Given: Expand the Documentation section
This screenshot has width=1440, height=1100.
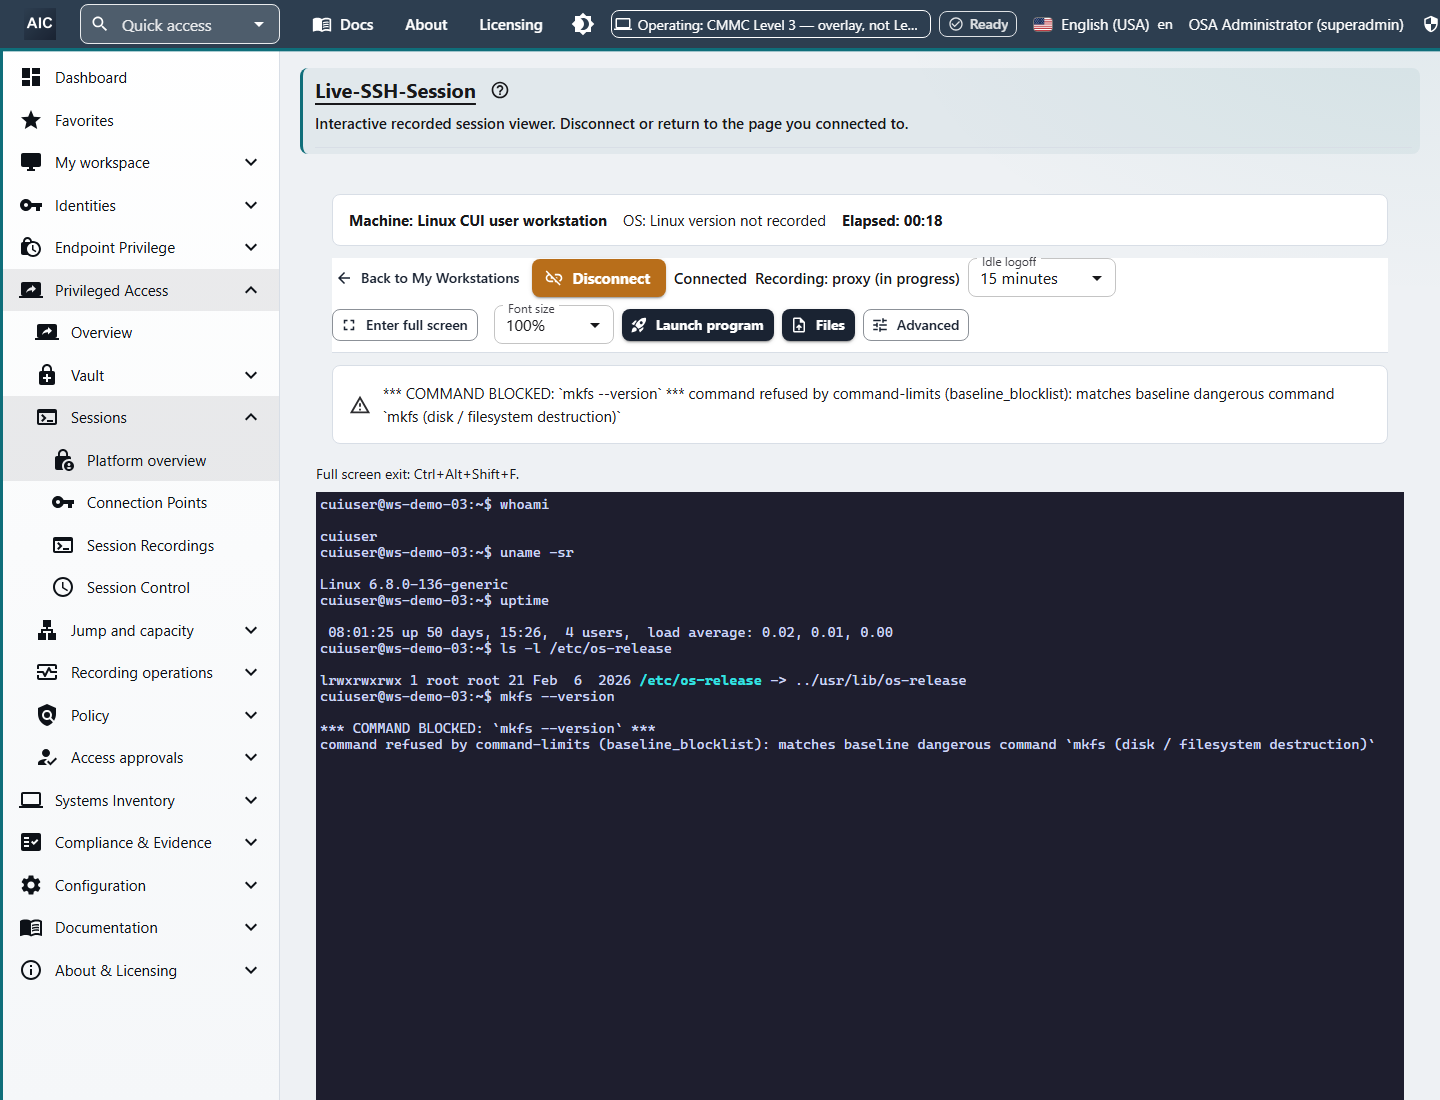Looking at the screenshot, I should pos(251,927).
